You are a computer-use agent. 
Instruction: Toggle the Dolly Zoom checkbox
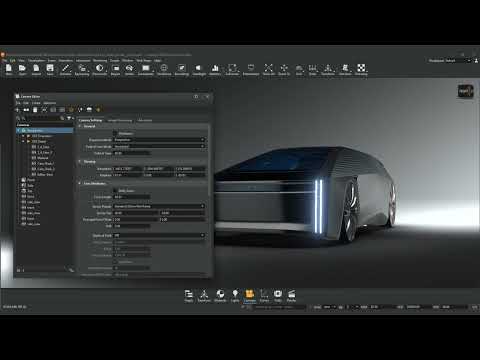[115, 191]
